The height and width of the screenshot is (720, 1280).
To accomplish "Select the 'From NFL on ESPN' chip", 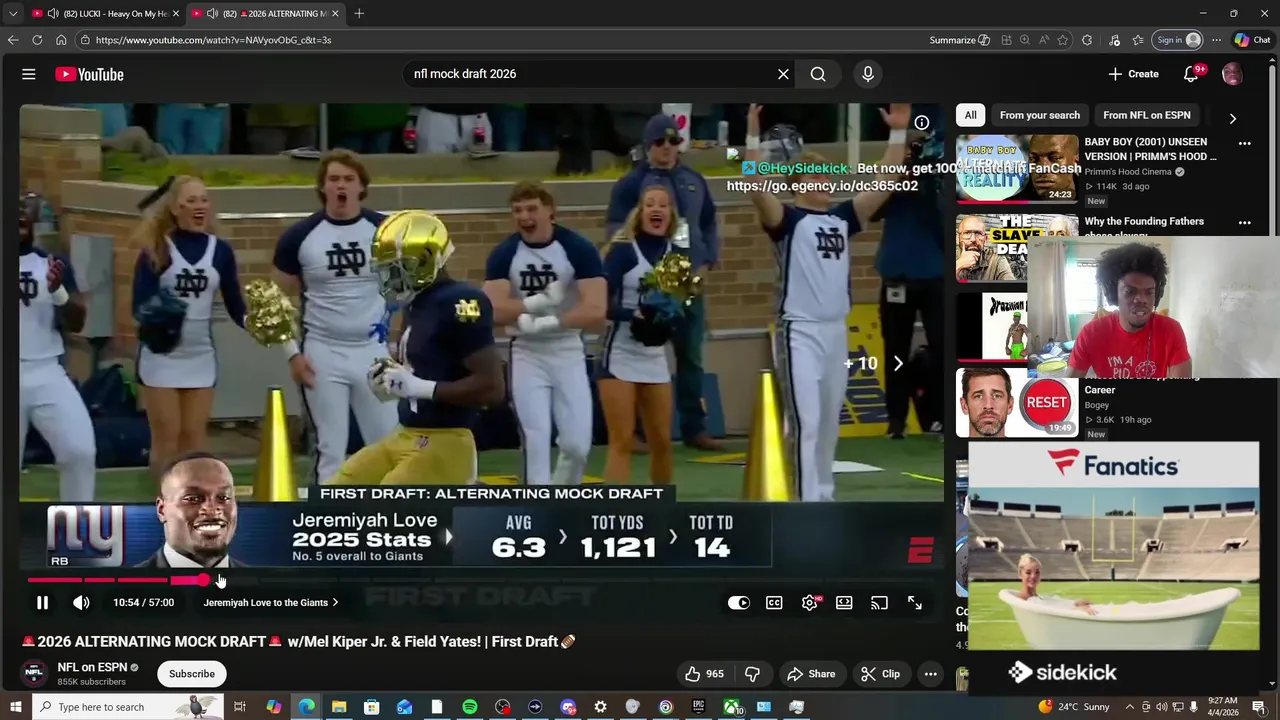I will pos(1147,115).
